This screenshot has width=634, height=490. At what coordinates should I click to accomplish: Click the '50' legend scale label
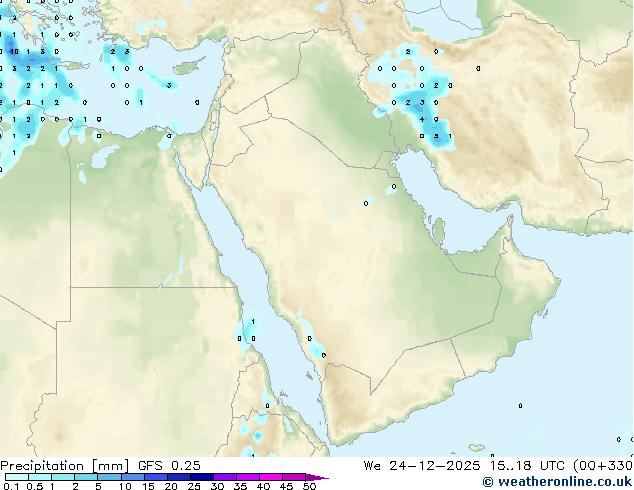(309, 486)
